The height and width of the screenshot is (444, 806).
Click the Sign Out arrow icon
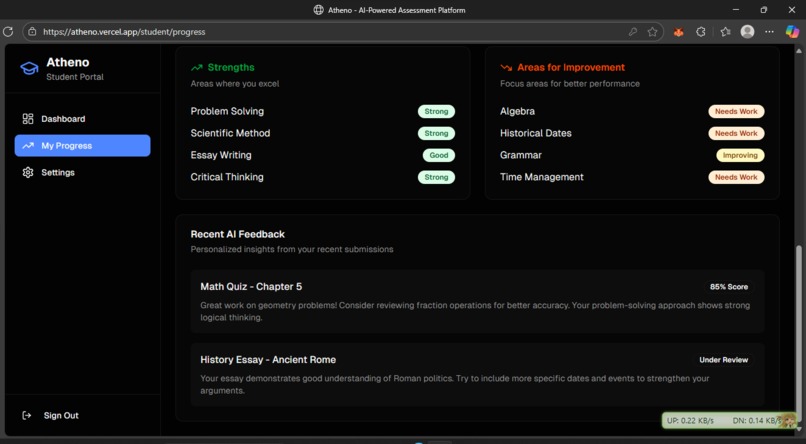[27, 415]
